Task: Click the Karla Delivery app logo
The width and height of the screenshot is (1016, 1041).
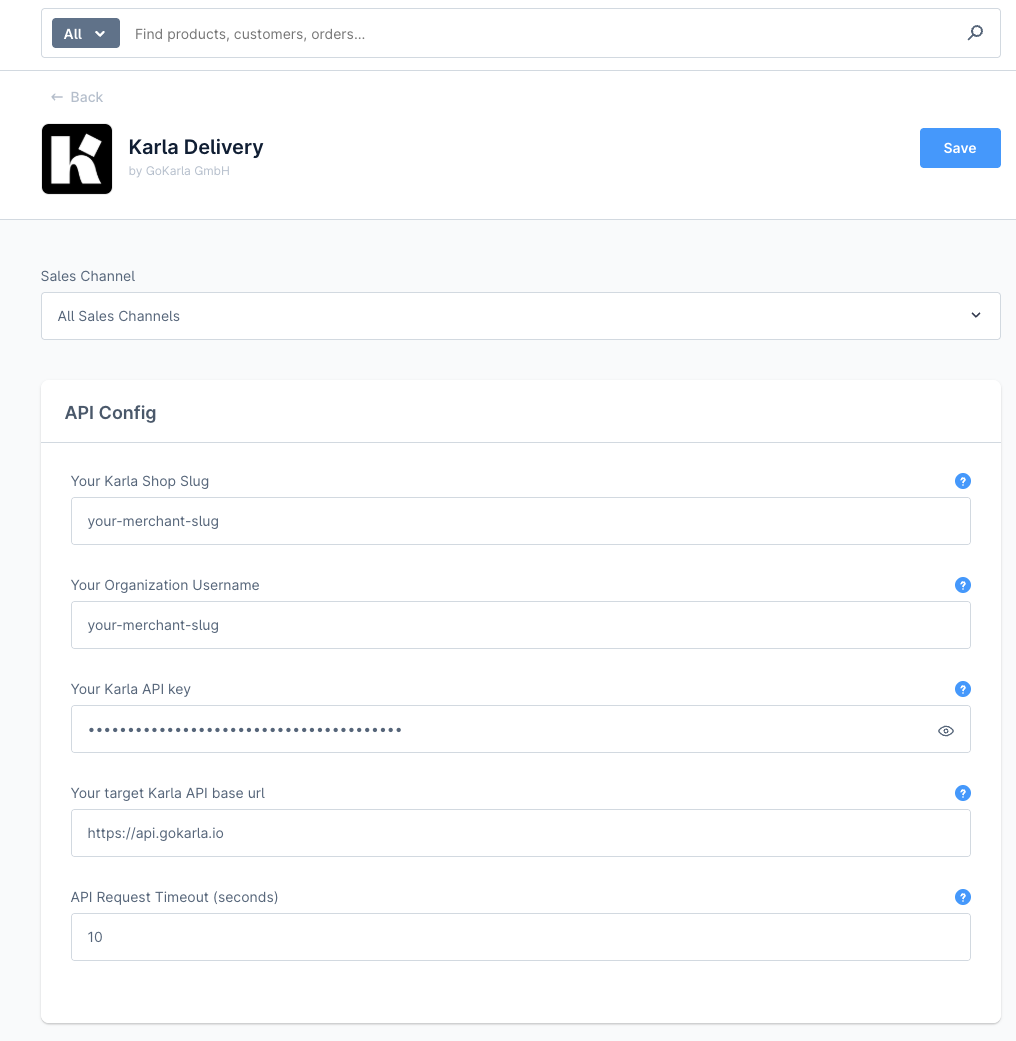Action: [x=76, y=158]
